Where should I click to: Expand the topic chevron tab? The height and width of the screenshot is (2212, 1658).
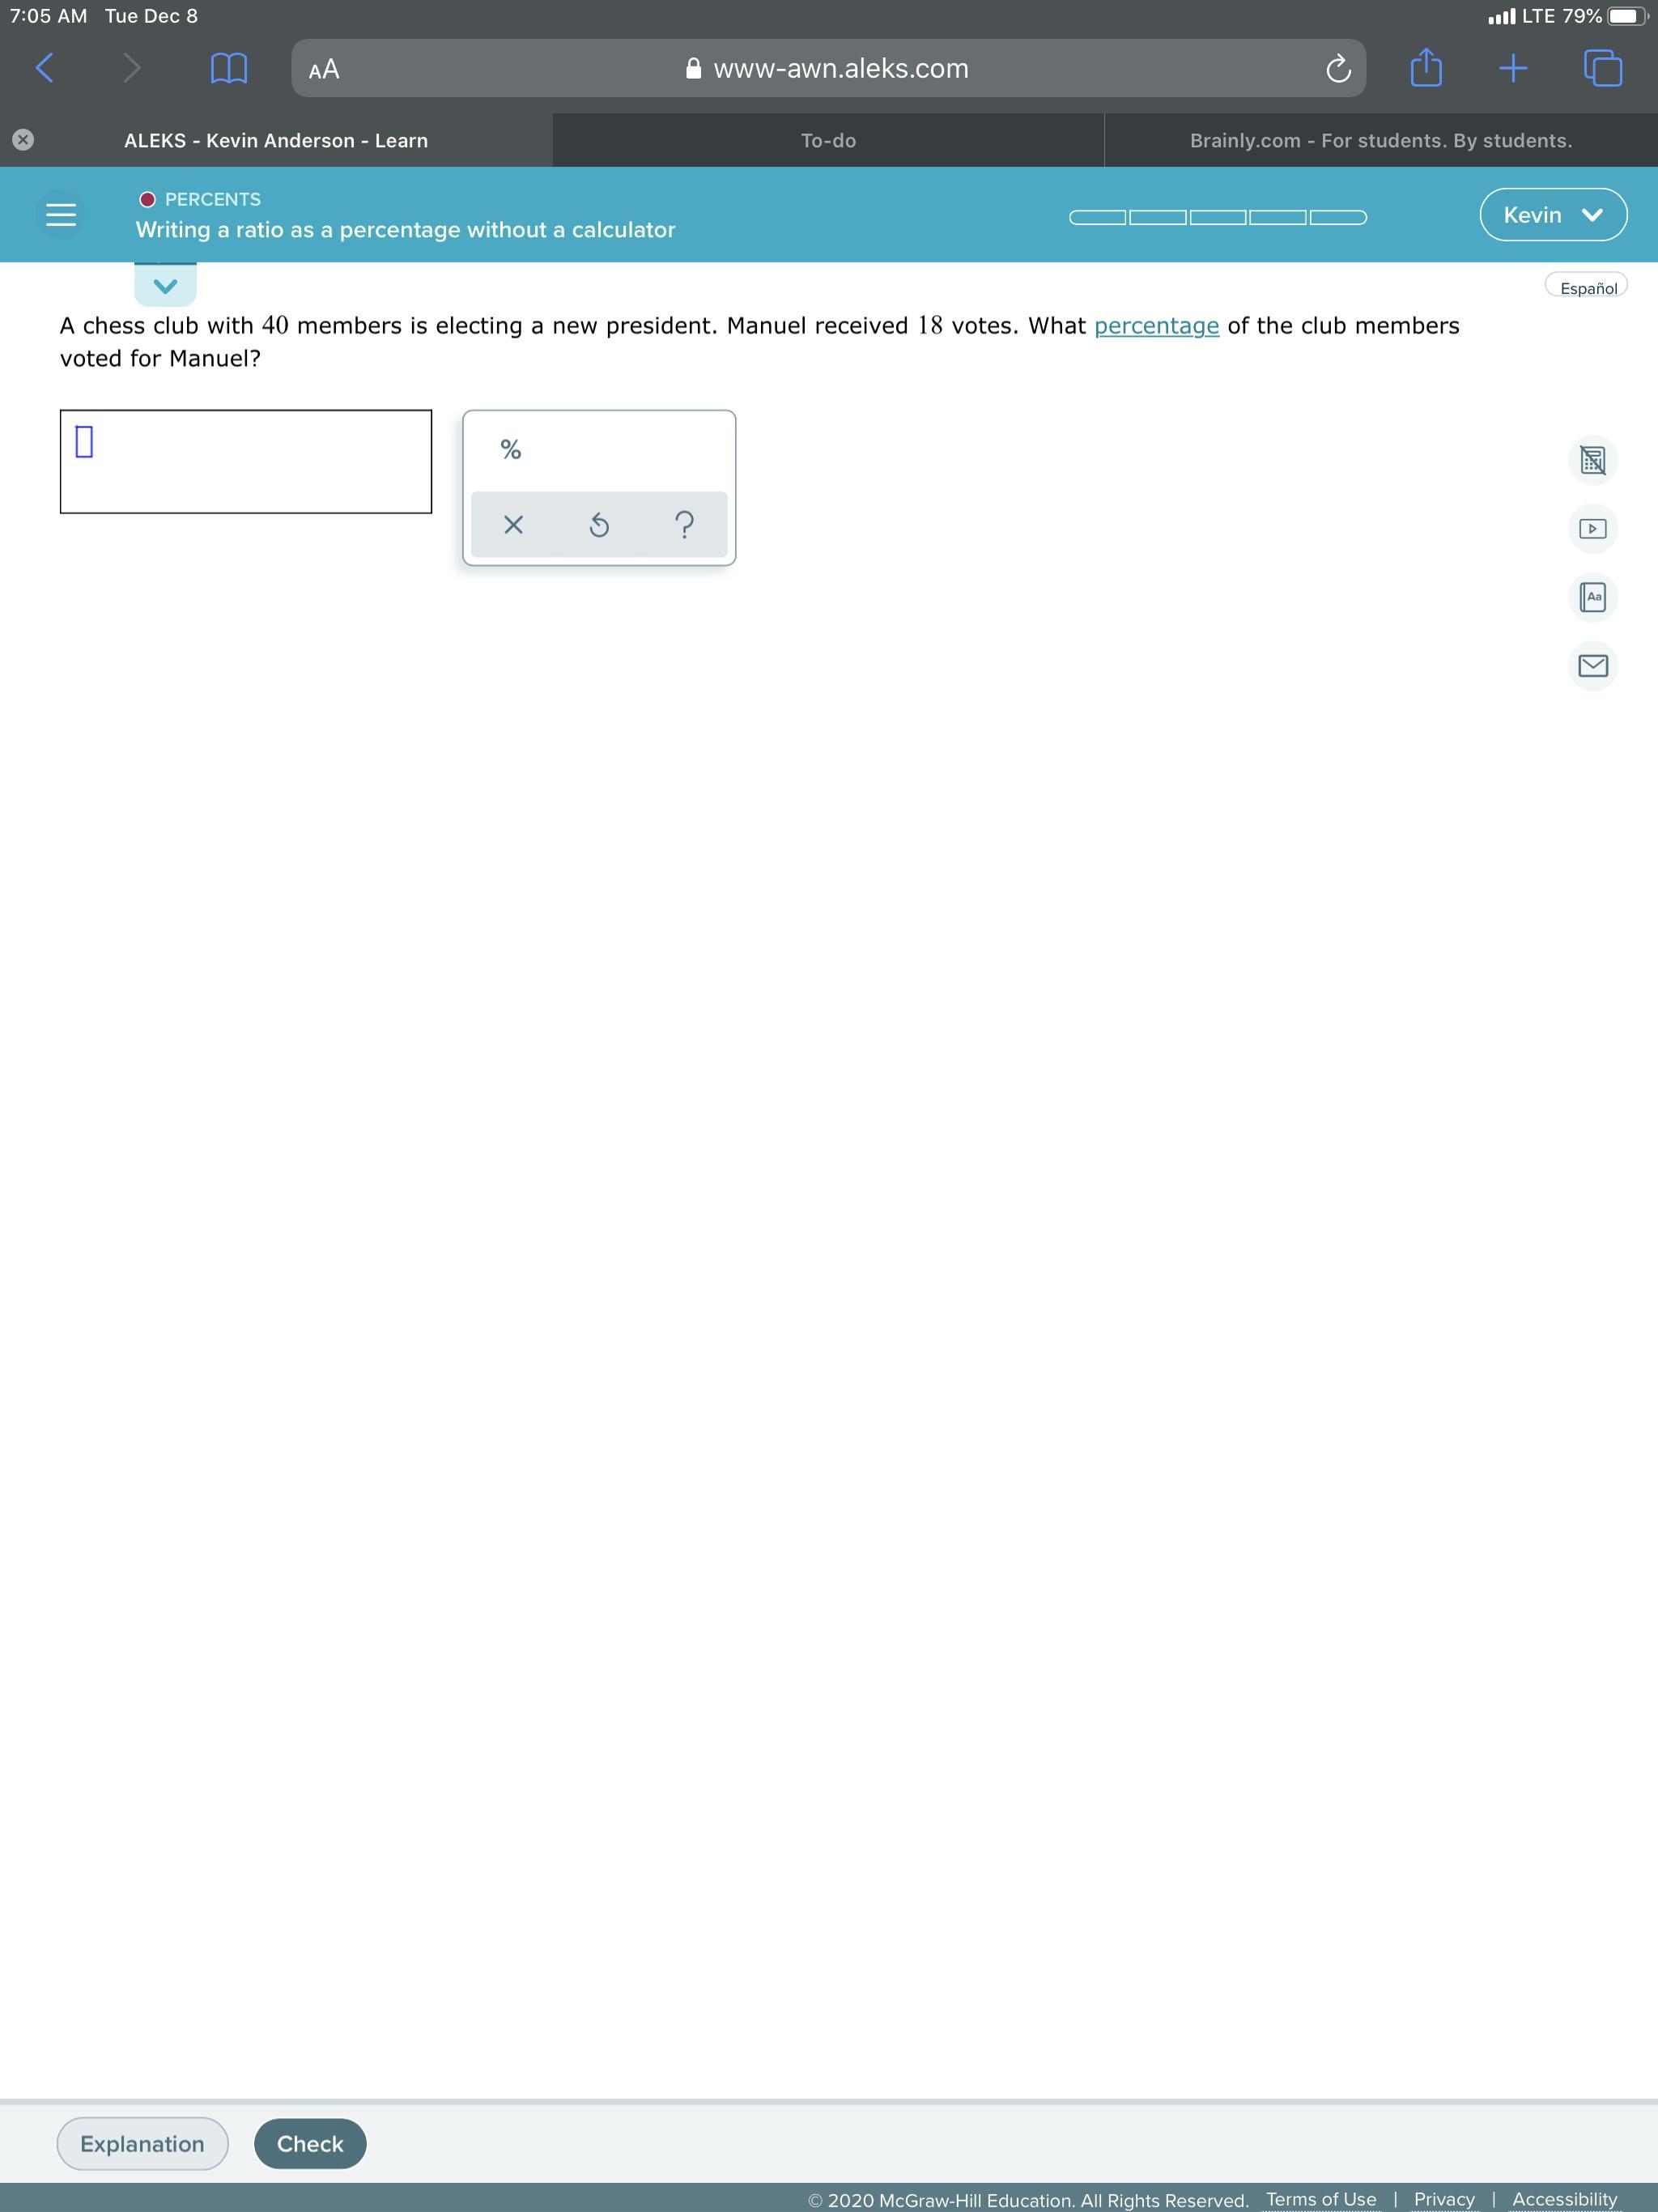click(166, 285)
